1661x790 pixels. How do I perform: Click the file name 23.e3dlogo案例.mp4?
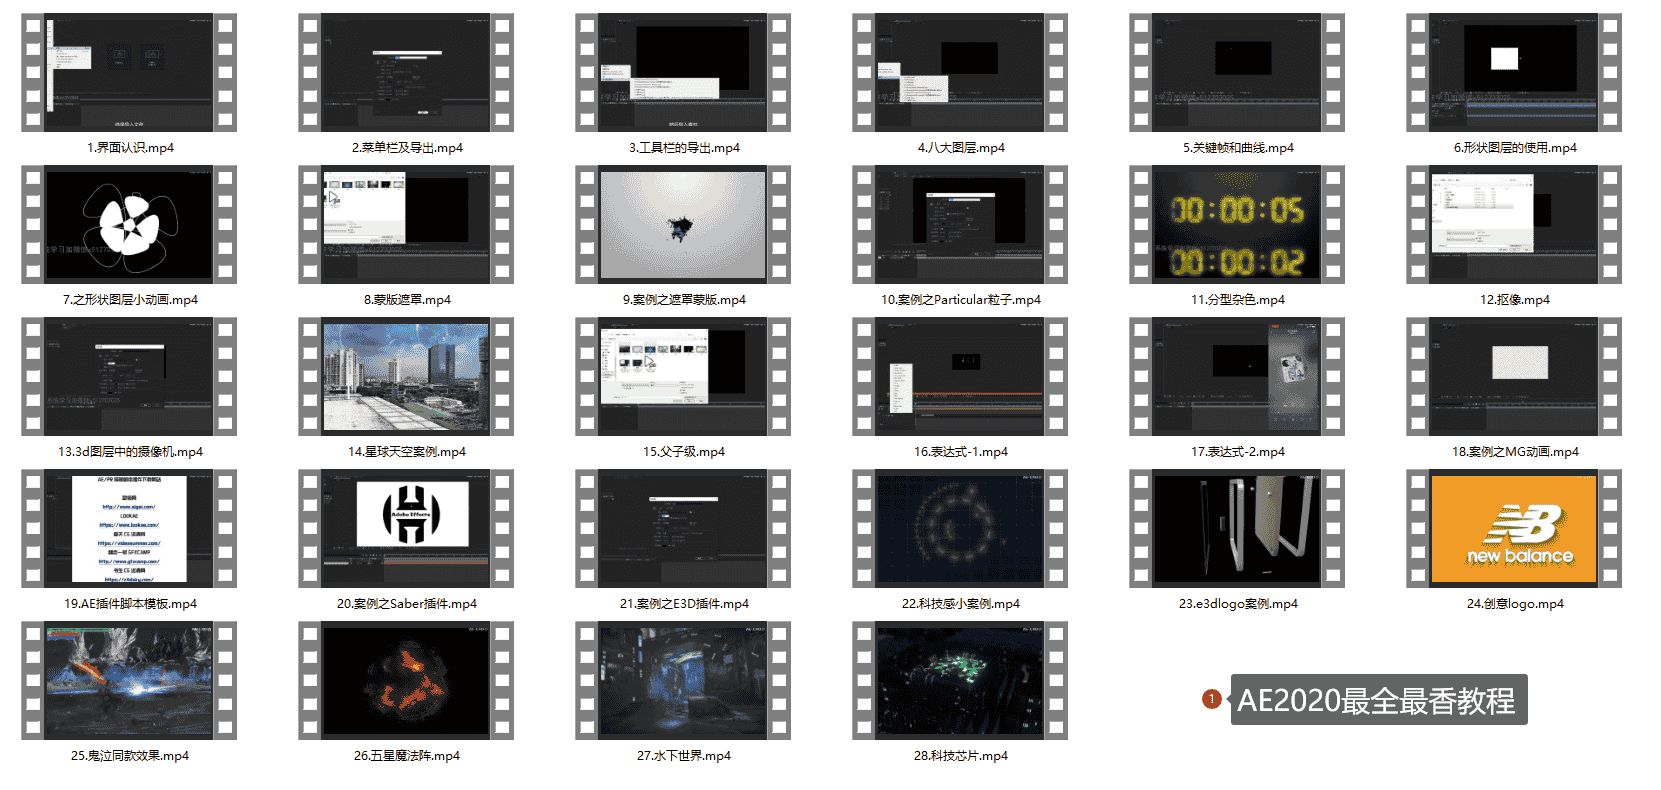(1238, 604)
